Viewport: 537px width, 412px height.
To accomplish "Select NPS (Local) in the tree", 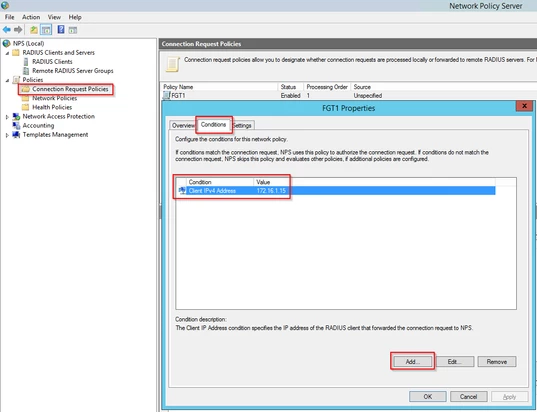I will pos(28,43).
